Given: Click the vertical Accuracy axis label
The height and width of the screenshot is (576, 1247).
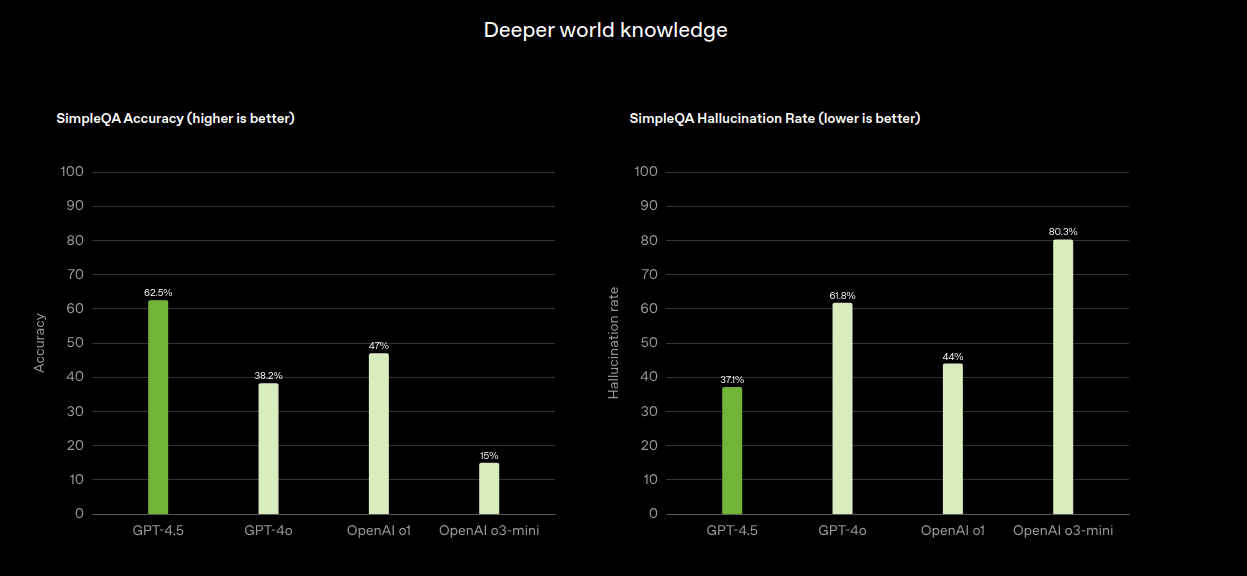Looking at the screenshot, I should click(40, 343).
